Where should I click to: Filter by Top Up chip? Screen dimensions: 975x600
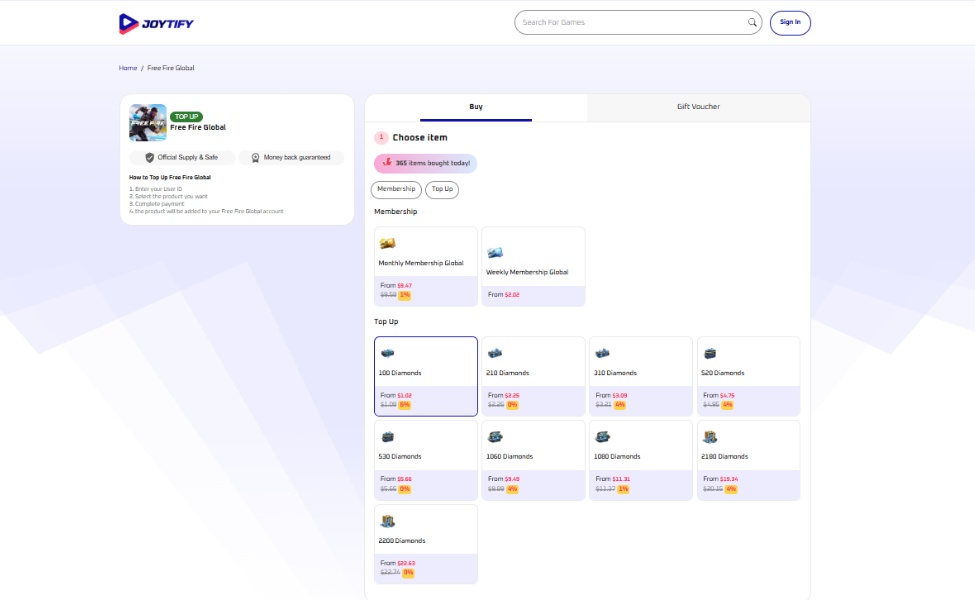pyautogui.click(x=442, y=189)
